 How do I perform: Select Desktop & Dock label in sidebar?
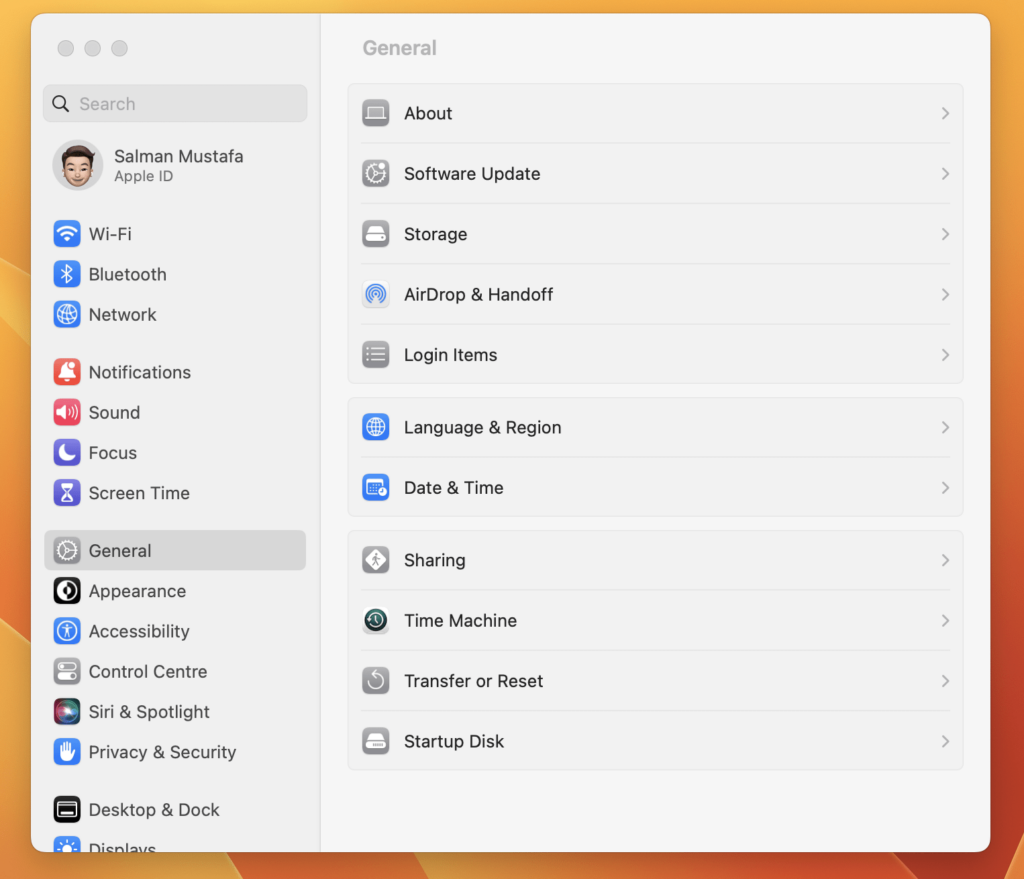(154, 810)
